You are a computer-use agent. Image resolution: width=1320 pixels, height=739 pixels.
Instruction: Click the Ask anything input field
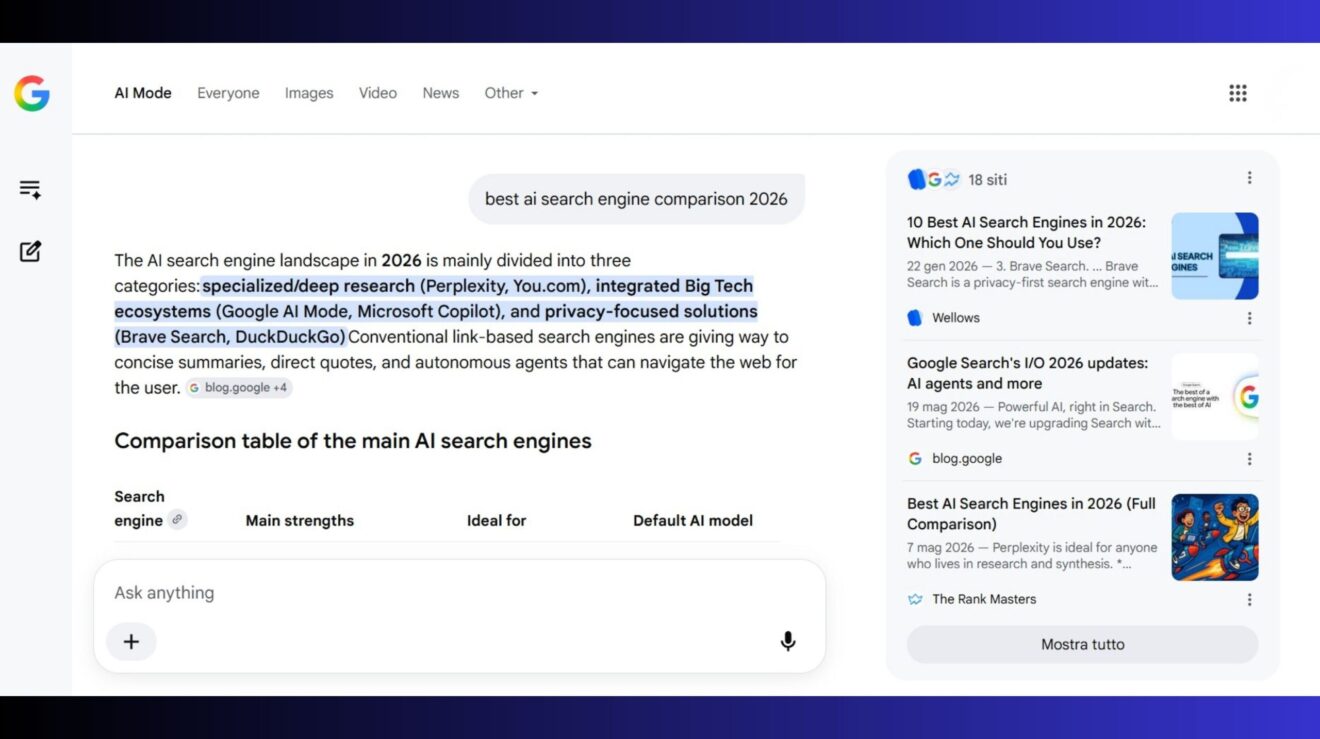(x=460, y=593)
